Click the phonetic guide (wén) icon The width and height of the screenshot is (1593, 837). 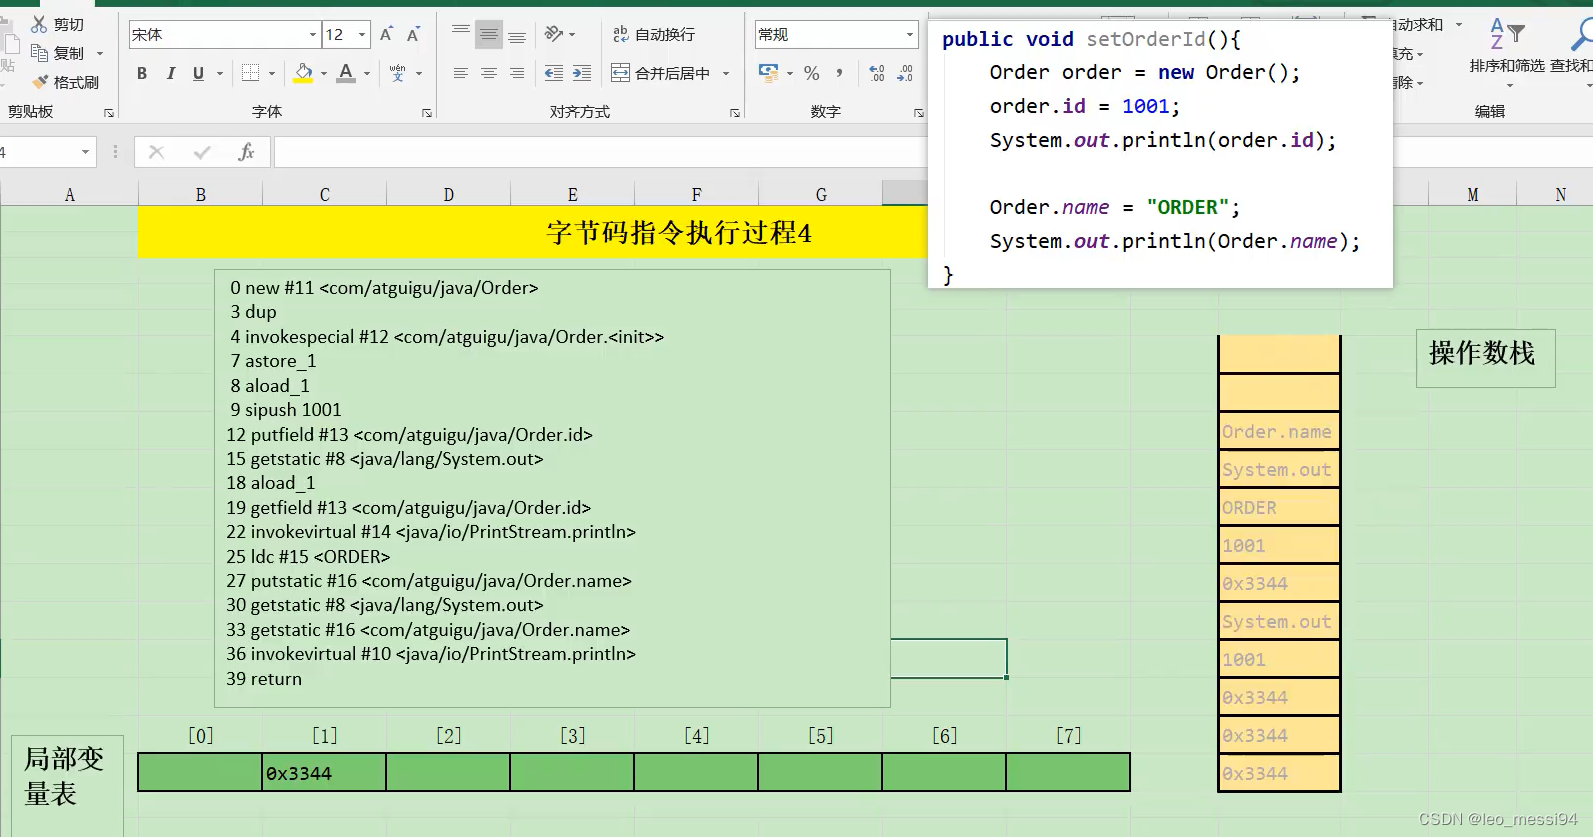coord(398,73)
